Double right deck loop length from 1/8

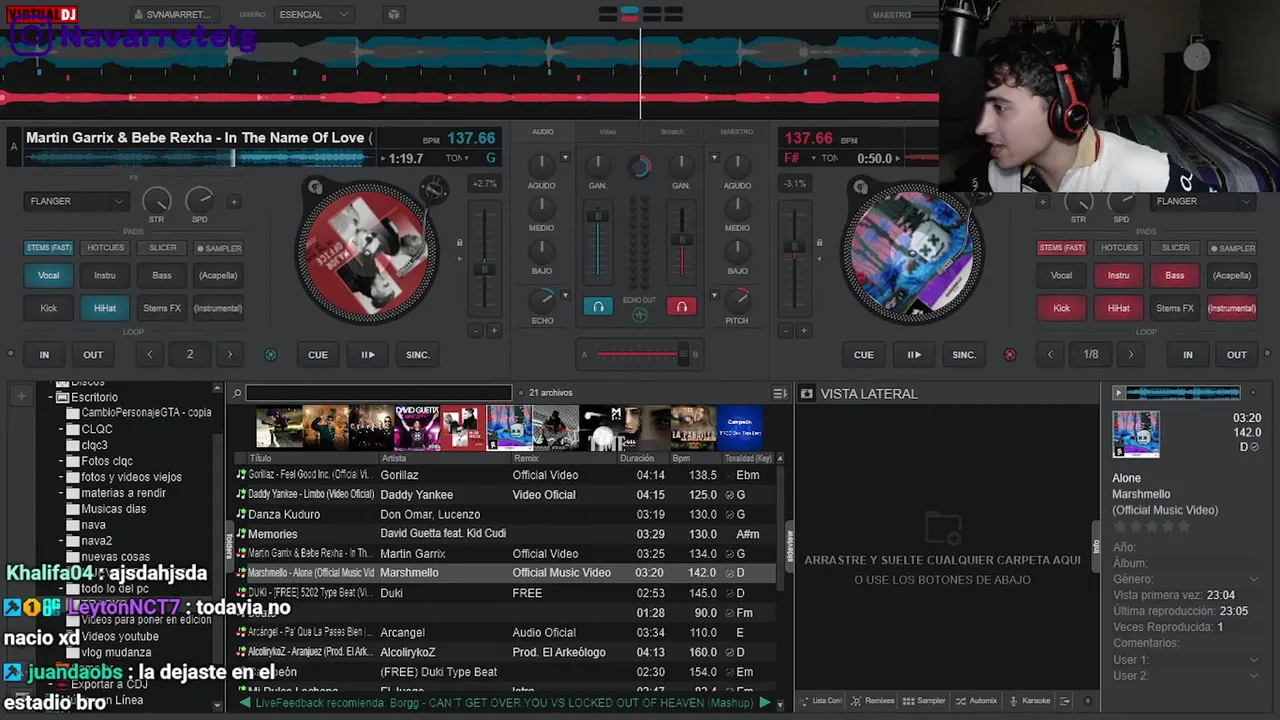click(x=1131, y=355)
